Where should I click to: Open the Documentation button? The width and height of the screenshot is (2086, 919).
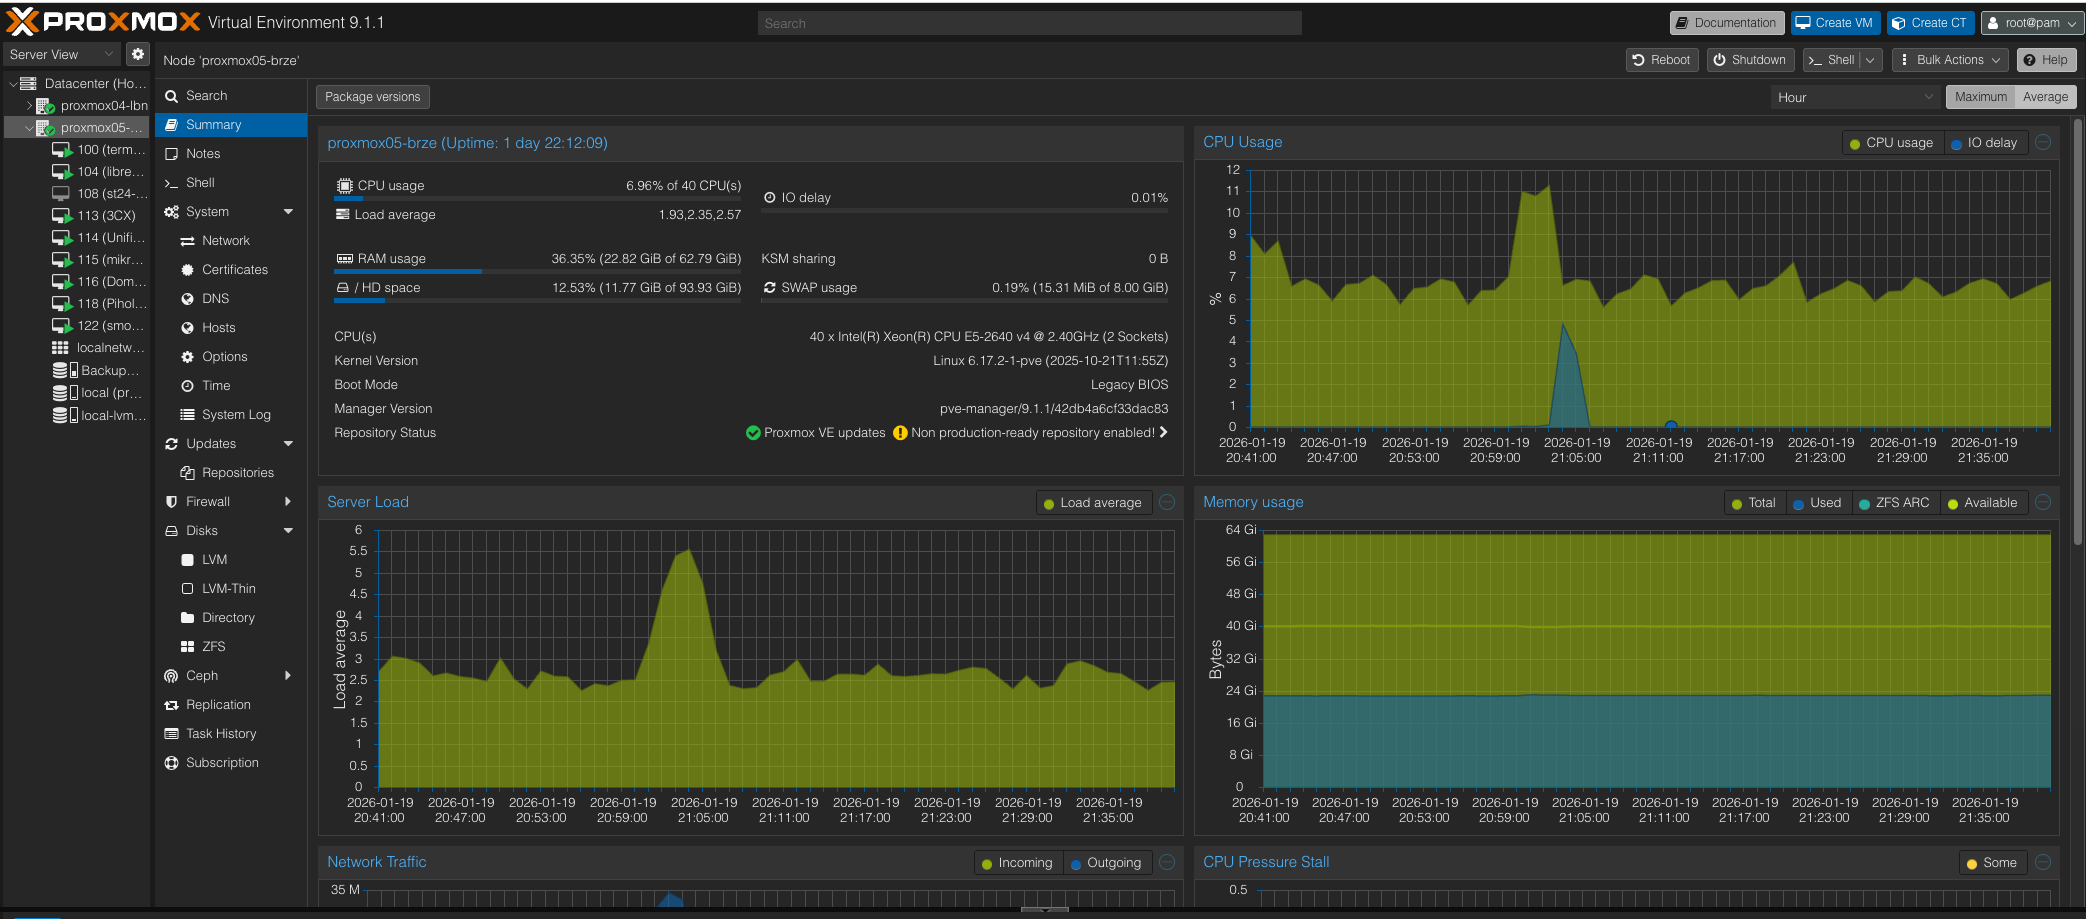[x=1726, y=23]
